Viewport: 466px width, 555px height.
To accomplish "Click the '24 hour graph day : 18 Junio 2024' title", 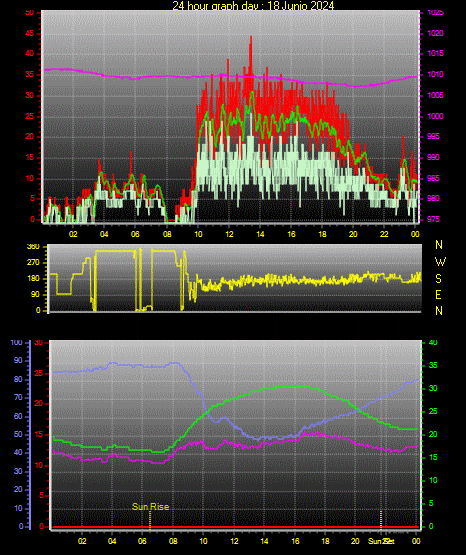I will click(253, 5).
